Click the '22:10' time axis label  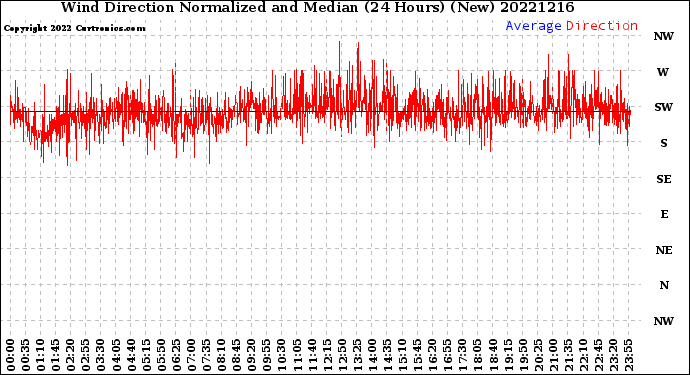coord(583,355)
